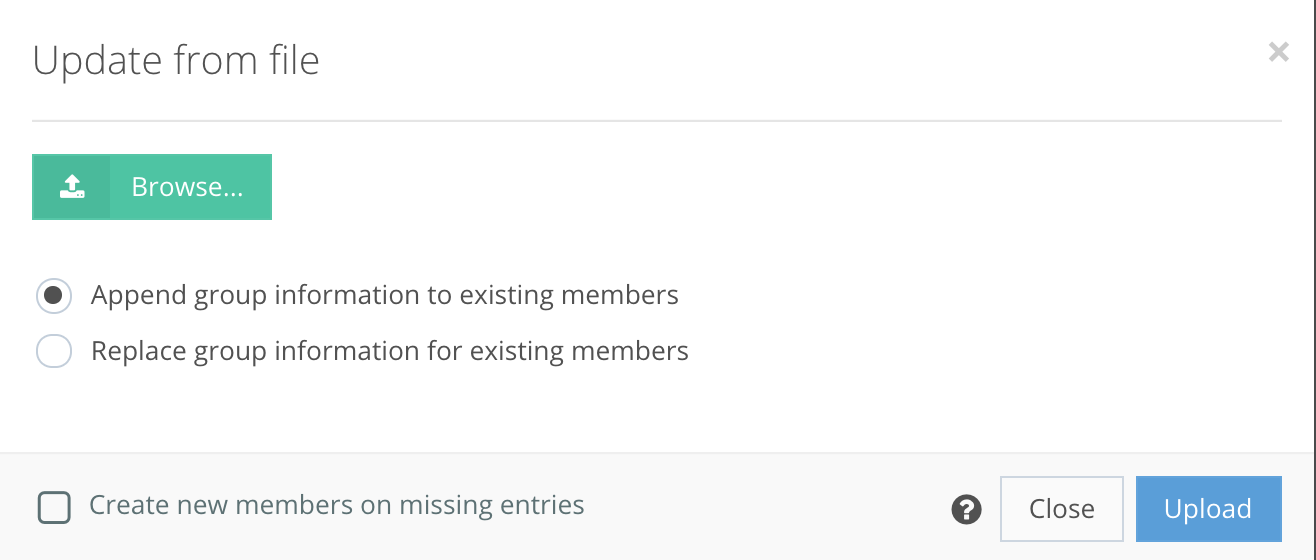The width and height of the screenshot is (1316, 560).
Task: Click the 'Create new members on missing entries' label
Action: (x=337, y=505)
